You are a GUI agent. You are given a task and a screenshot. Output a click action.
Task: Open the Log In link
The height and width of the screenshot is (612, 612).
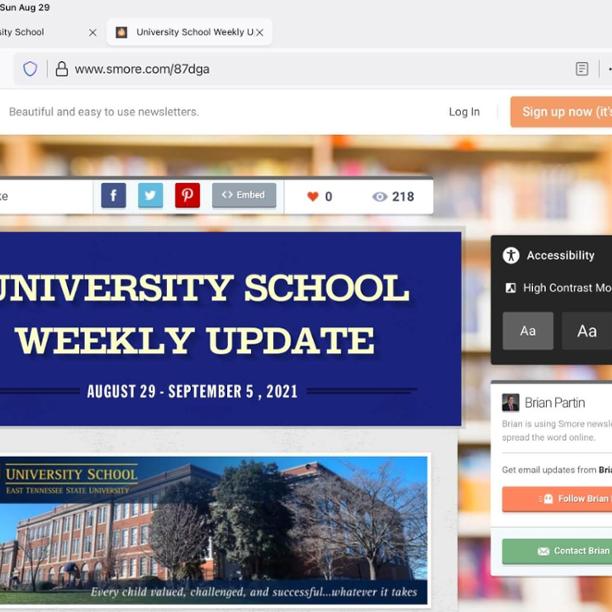(x=464, y=112)
